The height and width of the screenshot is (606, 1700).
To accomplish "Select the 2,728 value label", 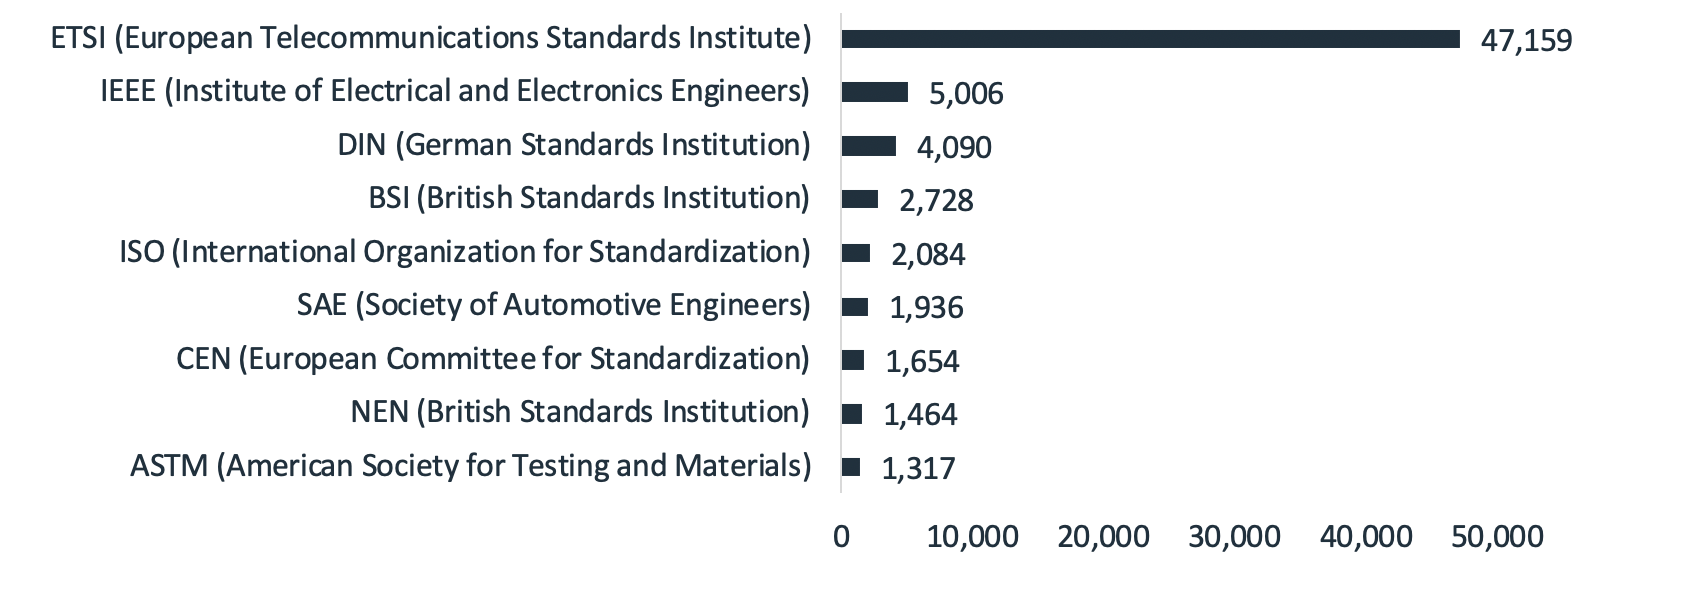I will (x=936, y=201).
